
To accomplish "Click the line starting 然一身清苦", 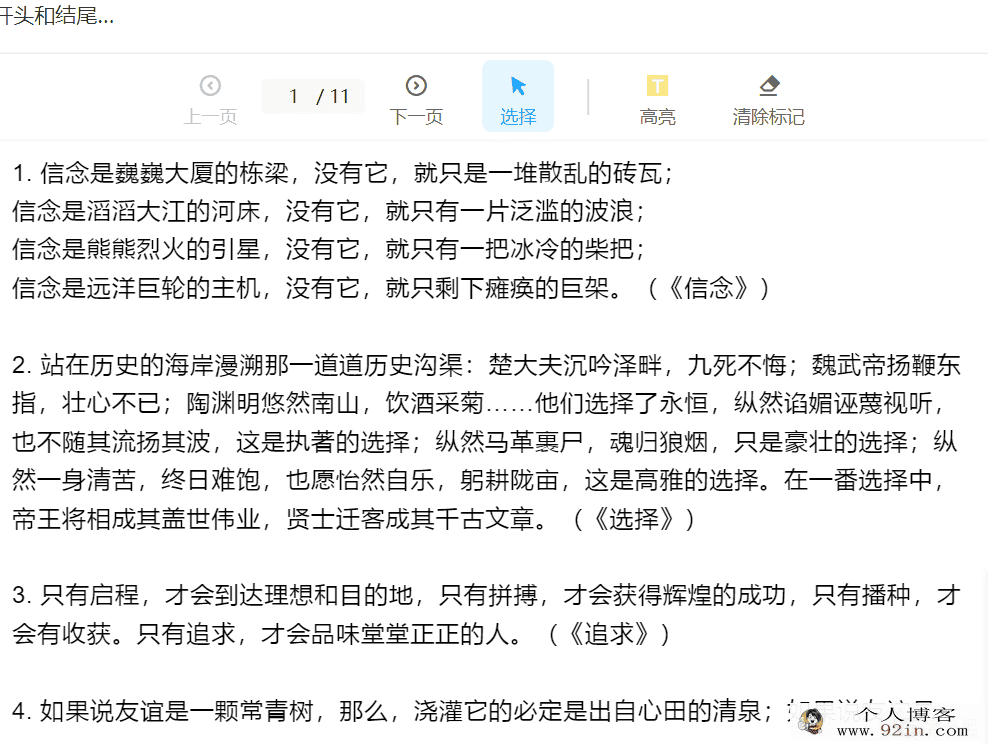I will pos(479,481).
